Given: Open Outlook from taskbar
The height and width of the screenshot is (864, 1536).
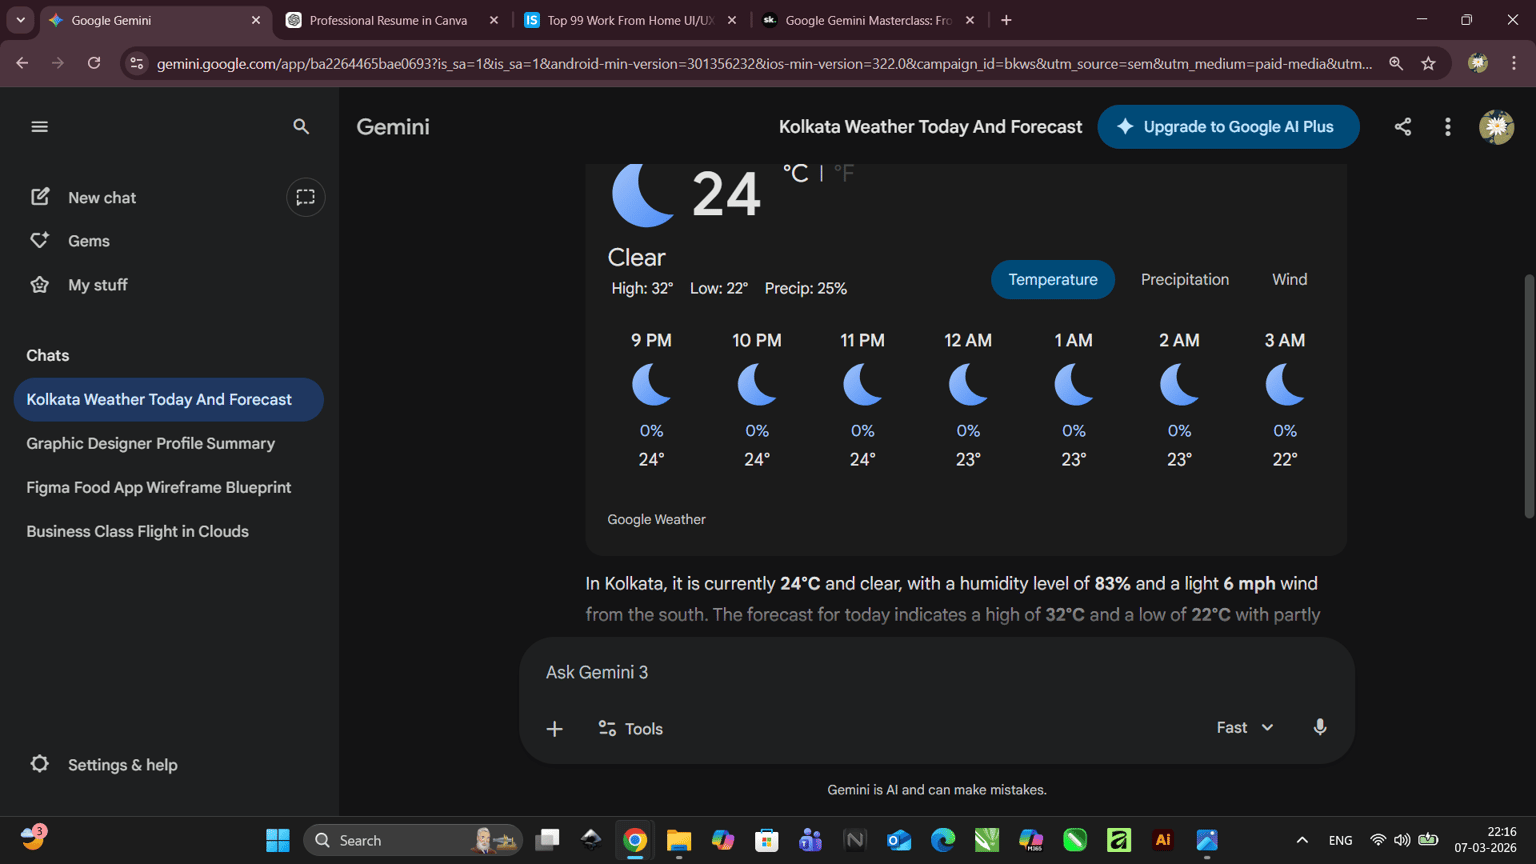Looking at the screenshot, I should [899, 840].
